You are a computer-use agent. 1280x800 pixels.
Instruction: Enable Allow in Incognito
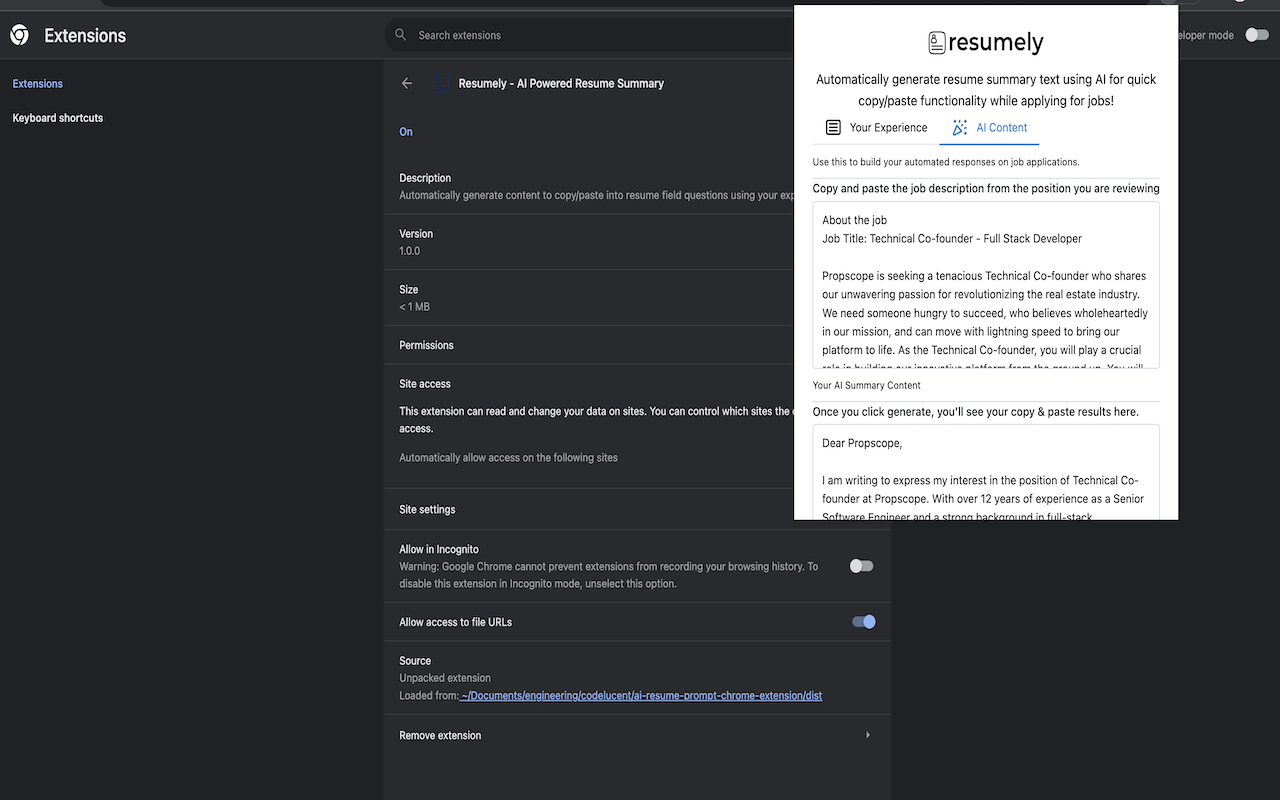tap(861, 566)
